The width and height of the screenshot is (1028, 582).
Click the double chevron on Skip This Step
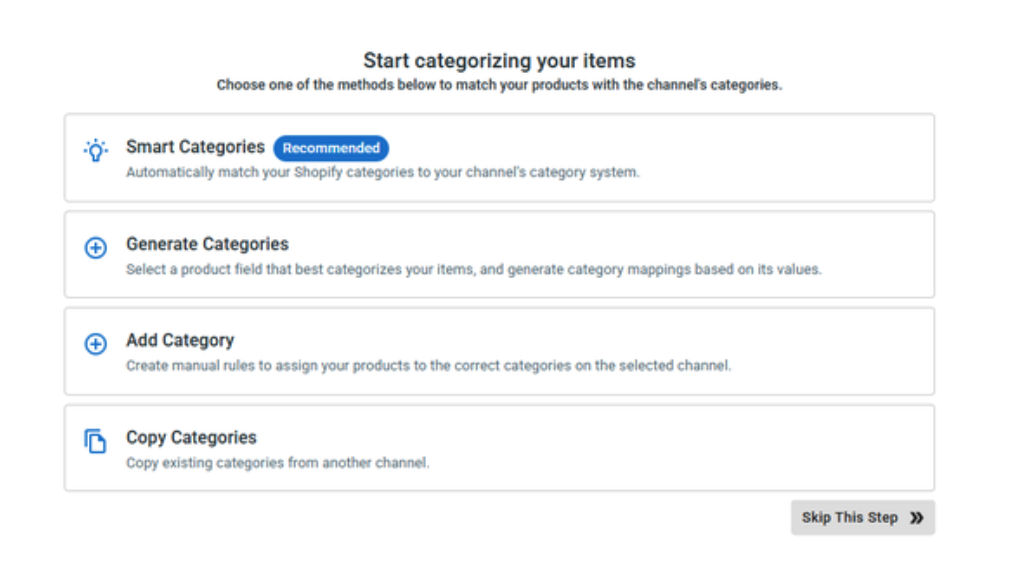click(x=916, y=518)
